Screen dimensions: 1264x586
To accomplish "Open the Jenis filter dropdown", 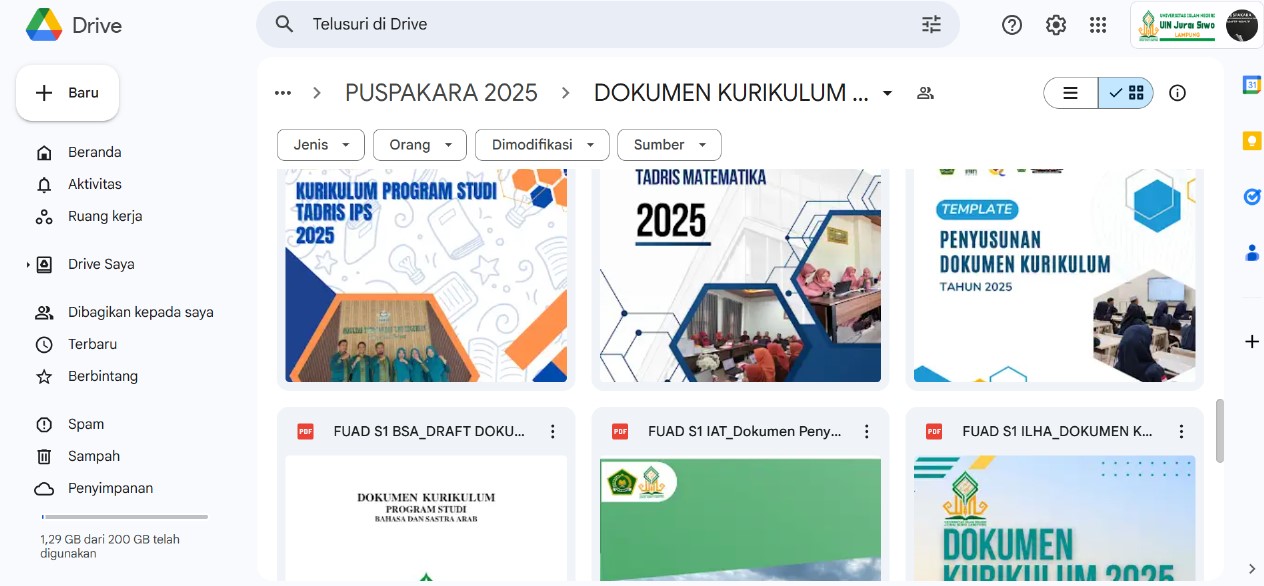I will (321, 145).
